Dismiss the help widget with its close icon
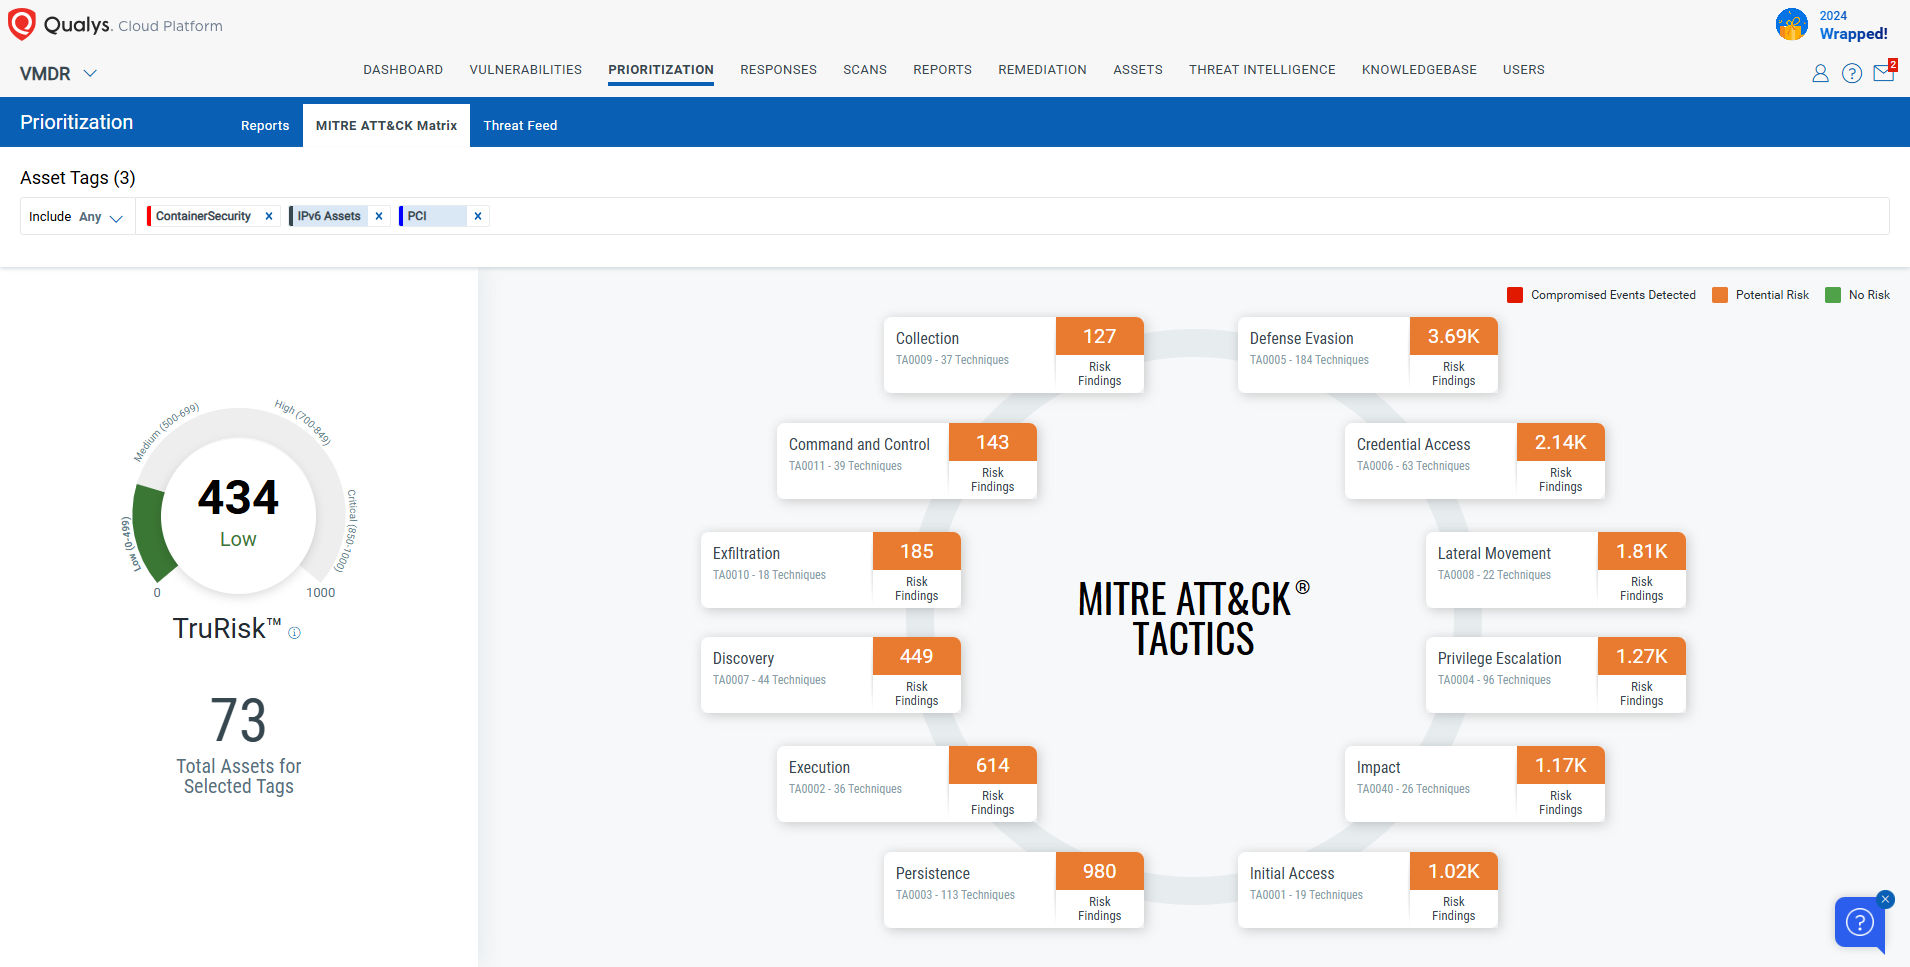Screen dimensions: 1910x967 1885,899
